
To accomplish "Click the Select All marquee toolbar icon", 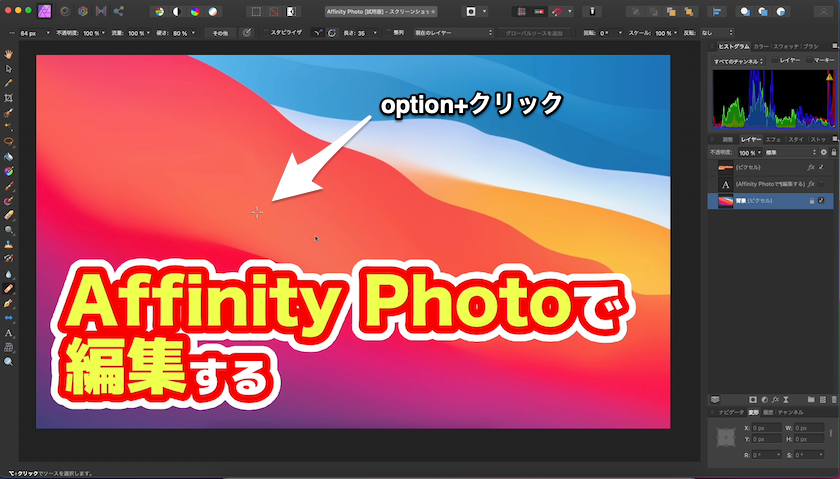I will point(257,11).
